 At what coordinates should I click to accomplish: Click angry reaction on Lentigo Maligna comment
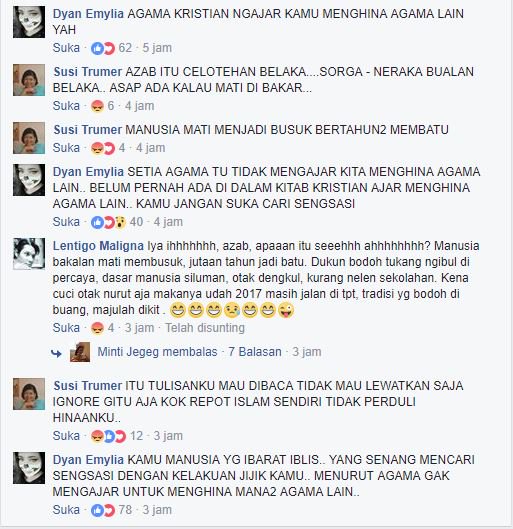tap(97, 328)
